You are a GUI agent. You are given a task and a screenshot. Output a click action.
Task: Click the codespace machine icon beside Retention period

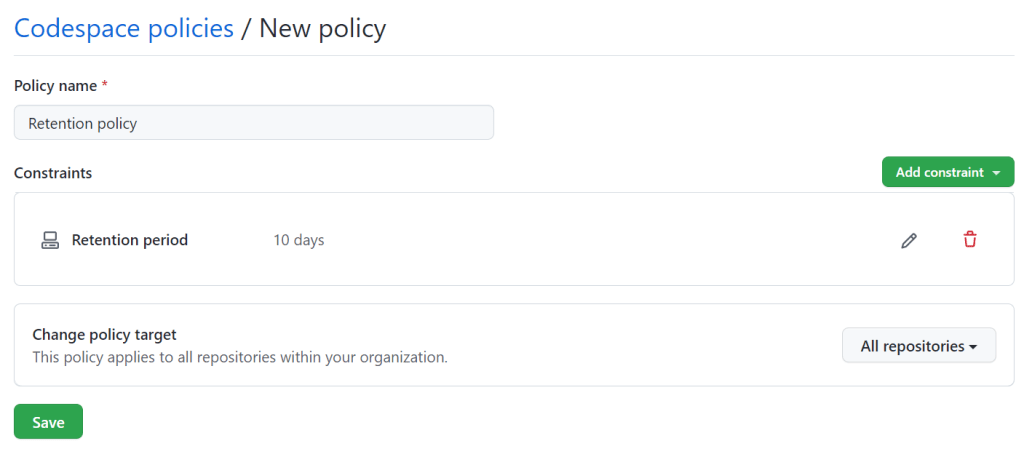click(x=50, y=240)
